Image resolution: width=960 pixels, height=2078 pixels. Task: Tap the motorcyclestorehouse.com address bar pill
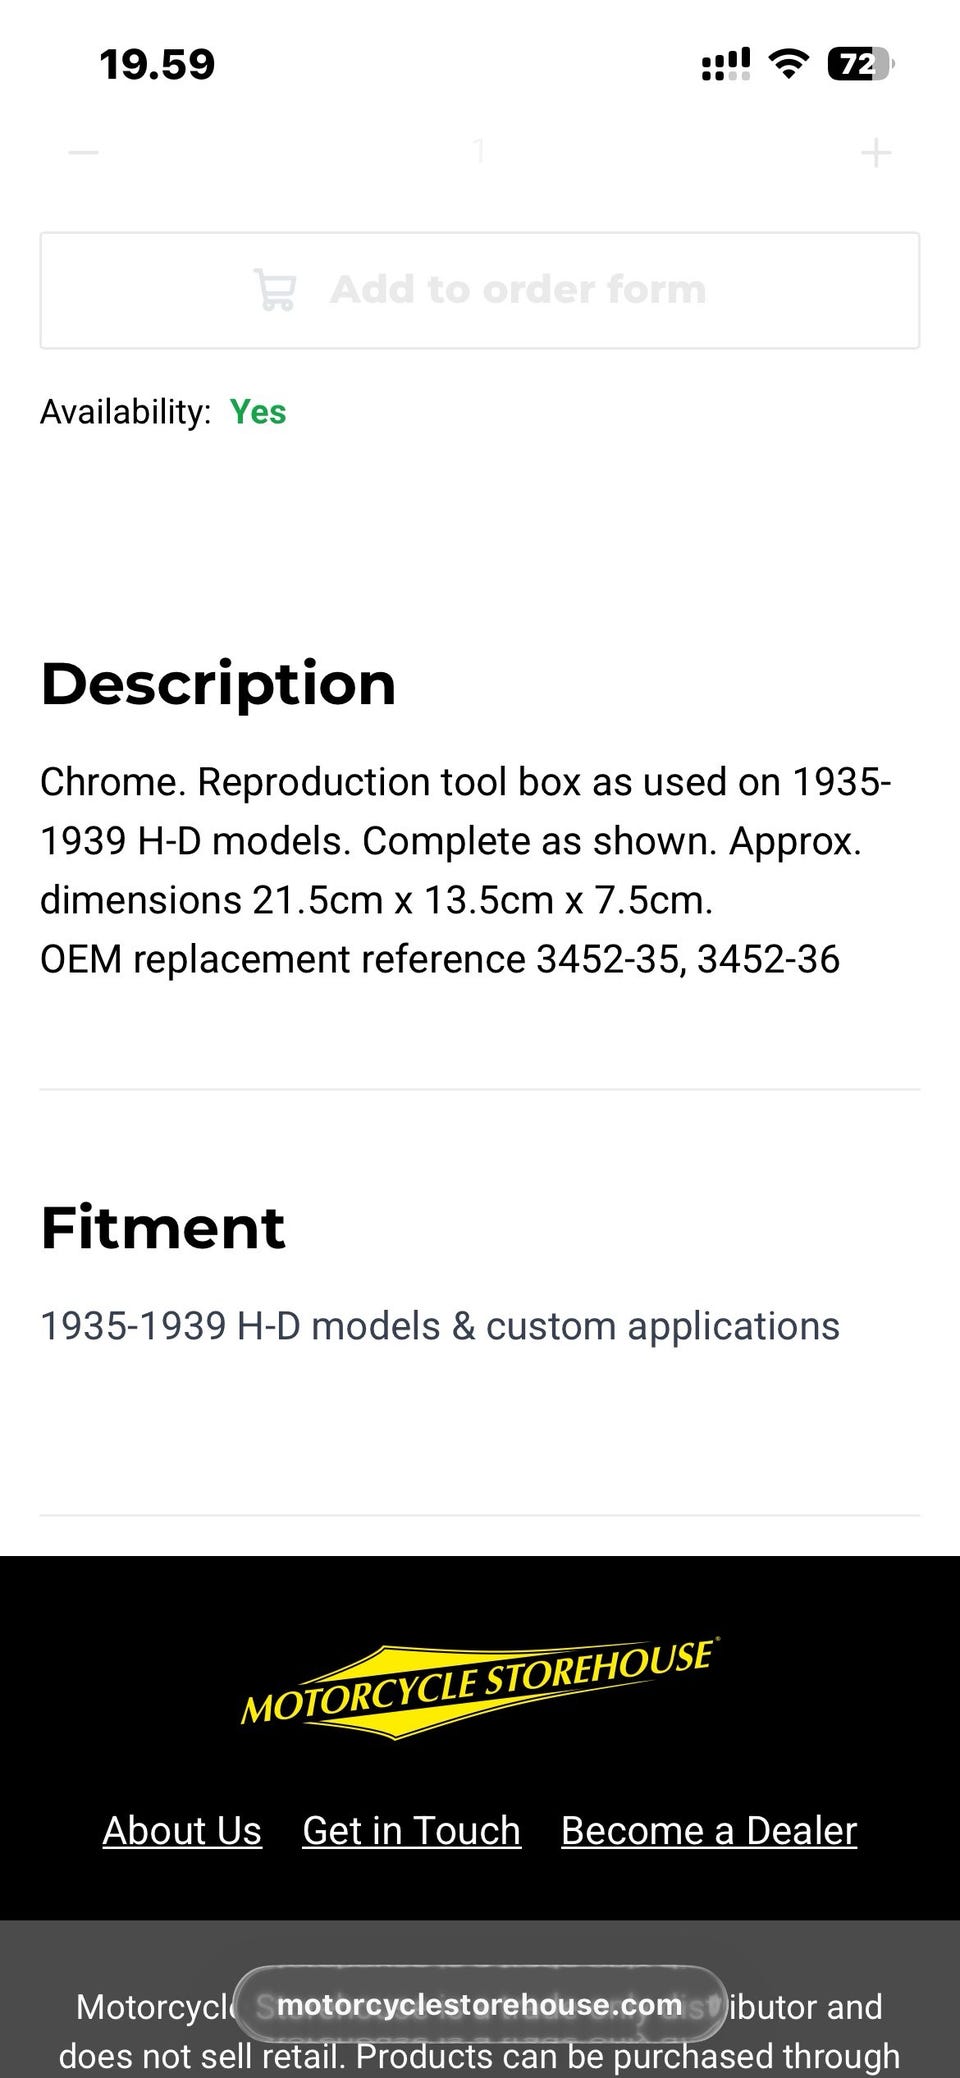tap(480, 2004)
